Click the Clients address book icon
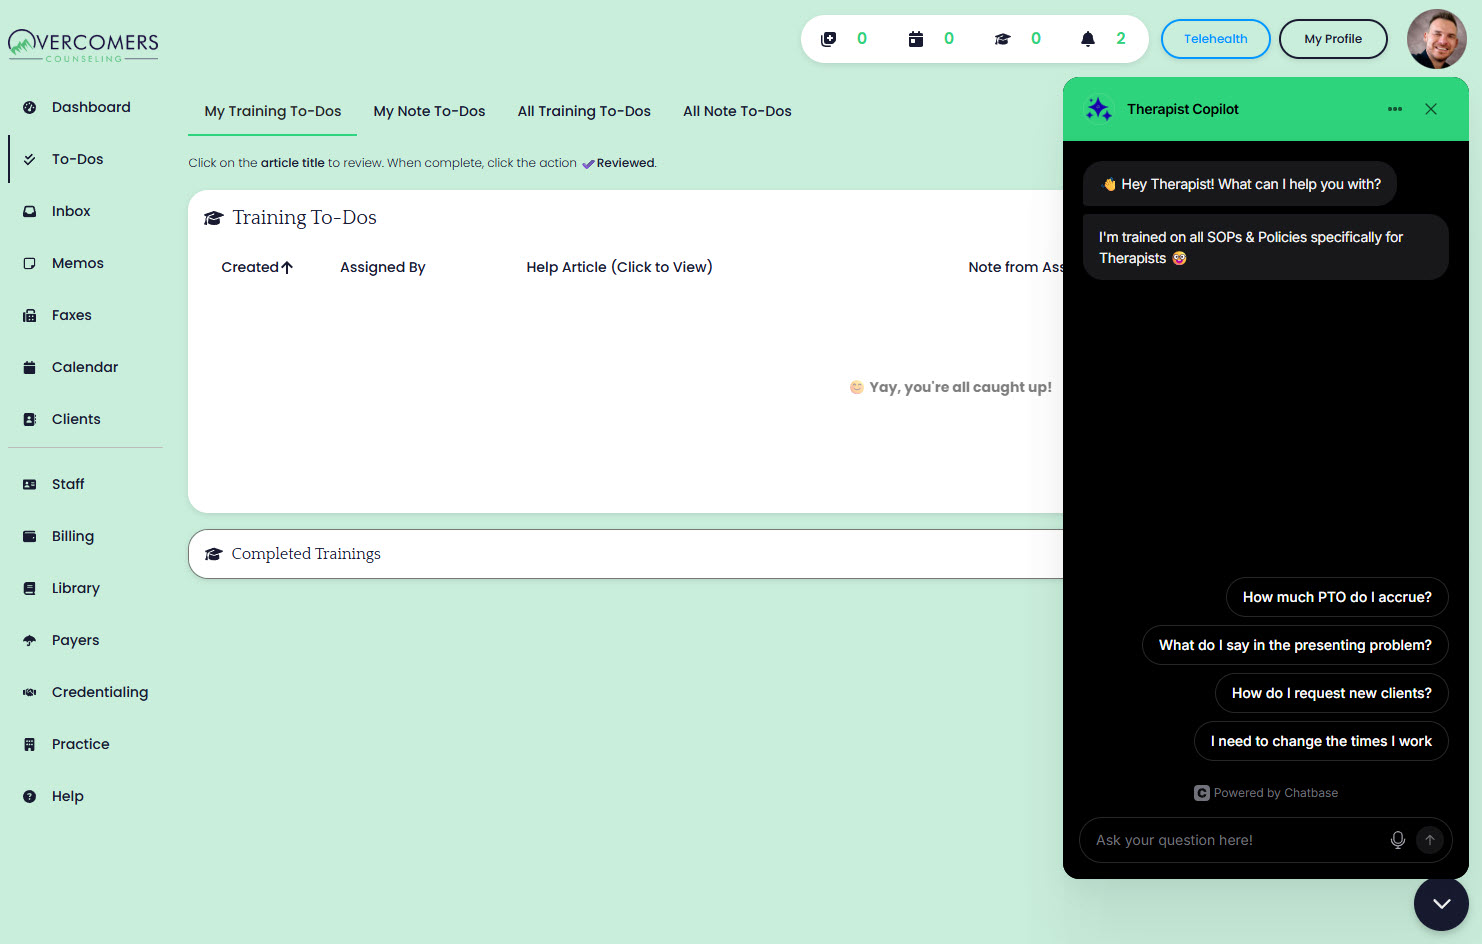The width and height of the screenshot is (1482, 944). 30,419
